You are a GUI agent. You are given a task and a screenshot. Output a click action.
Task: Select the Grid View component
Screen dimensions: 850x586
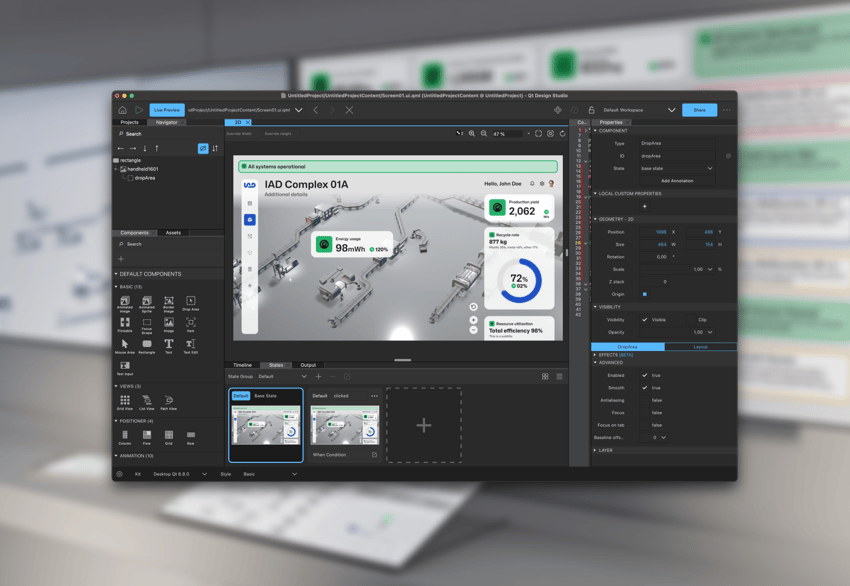click(125, 401)
